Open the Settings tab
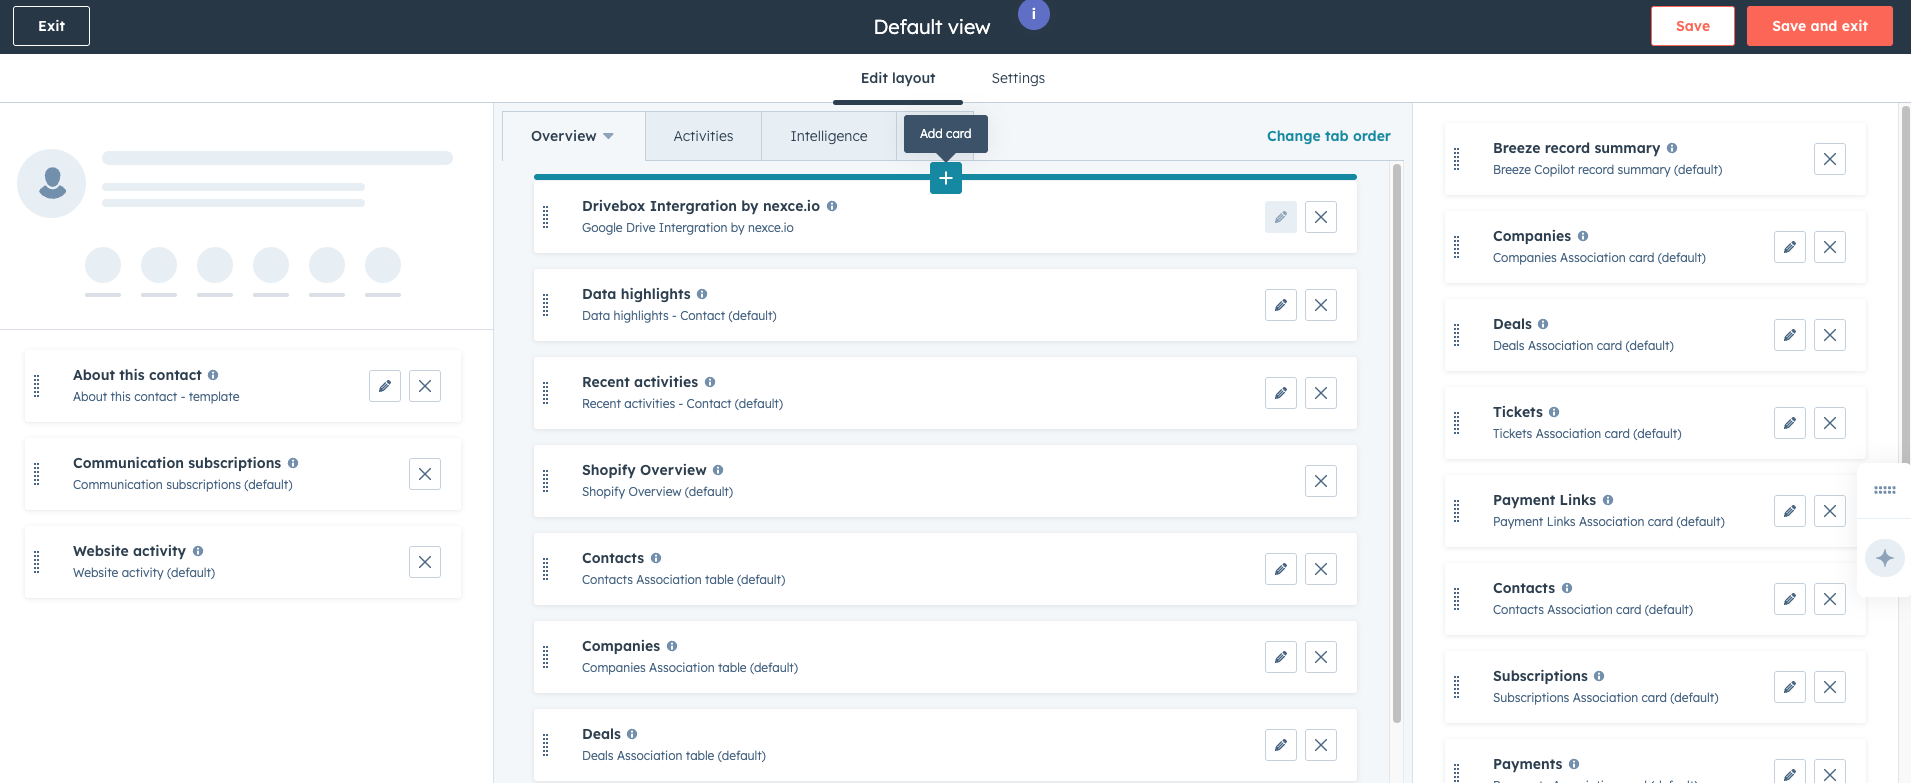The image size is (1911, 783). (x=1018, y=78)
